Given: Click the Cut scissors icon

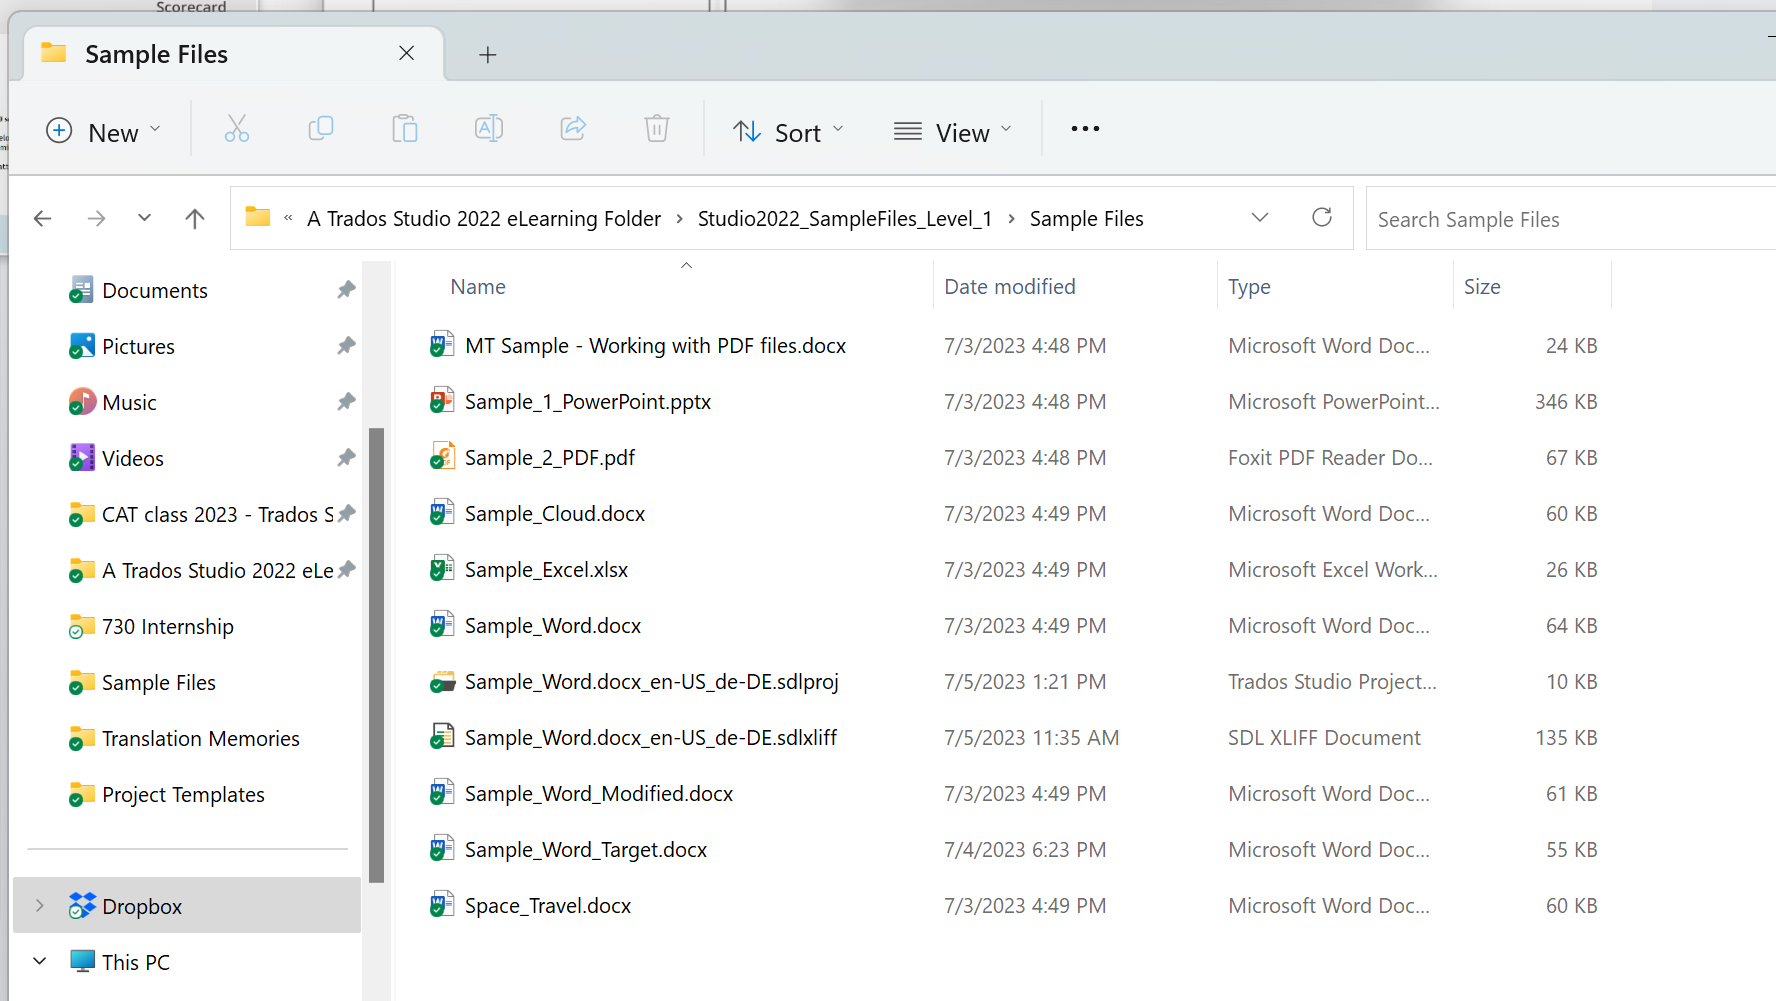Looking at the screenshot, I should coord(236,129).
